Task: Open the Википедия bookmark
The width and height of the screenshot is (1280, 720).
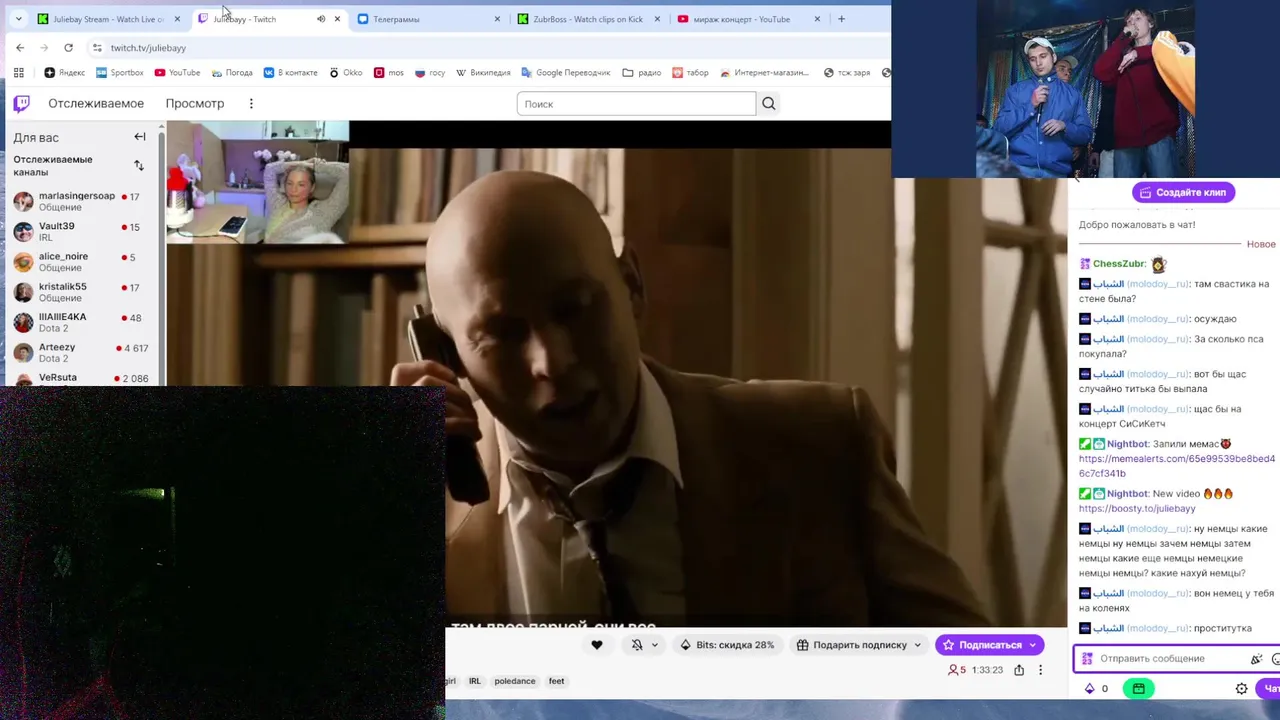Action: click(x=483, y=73)
